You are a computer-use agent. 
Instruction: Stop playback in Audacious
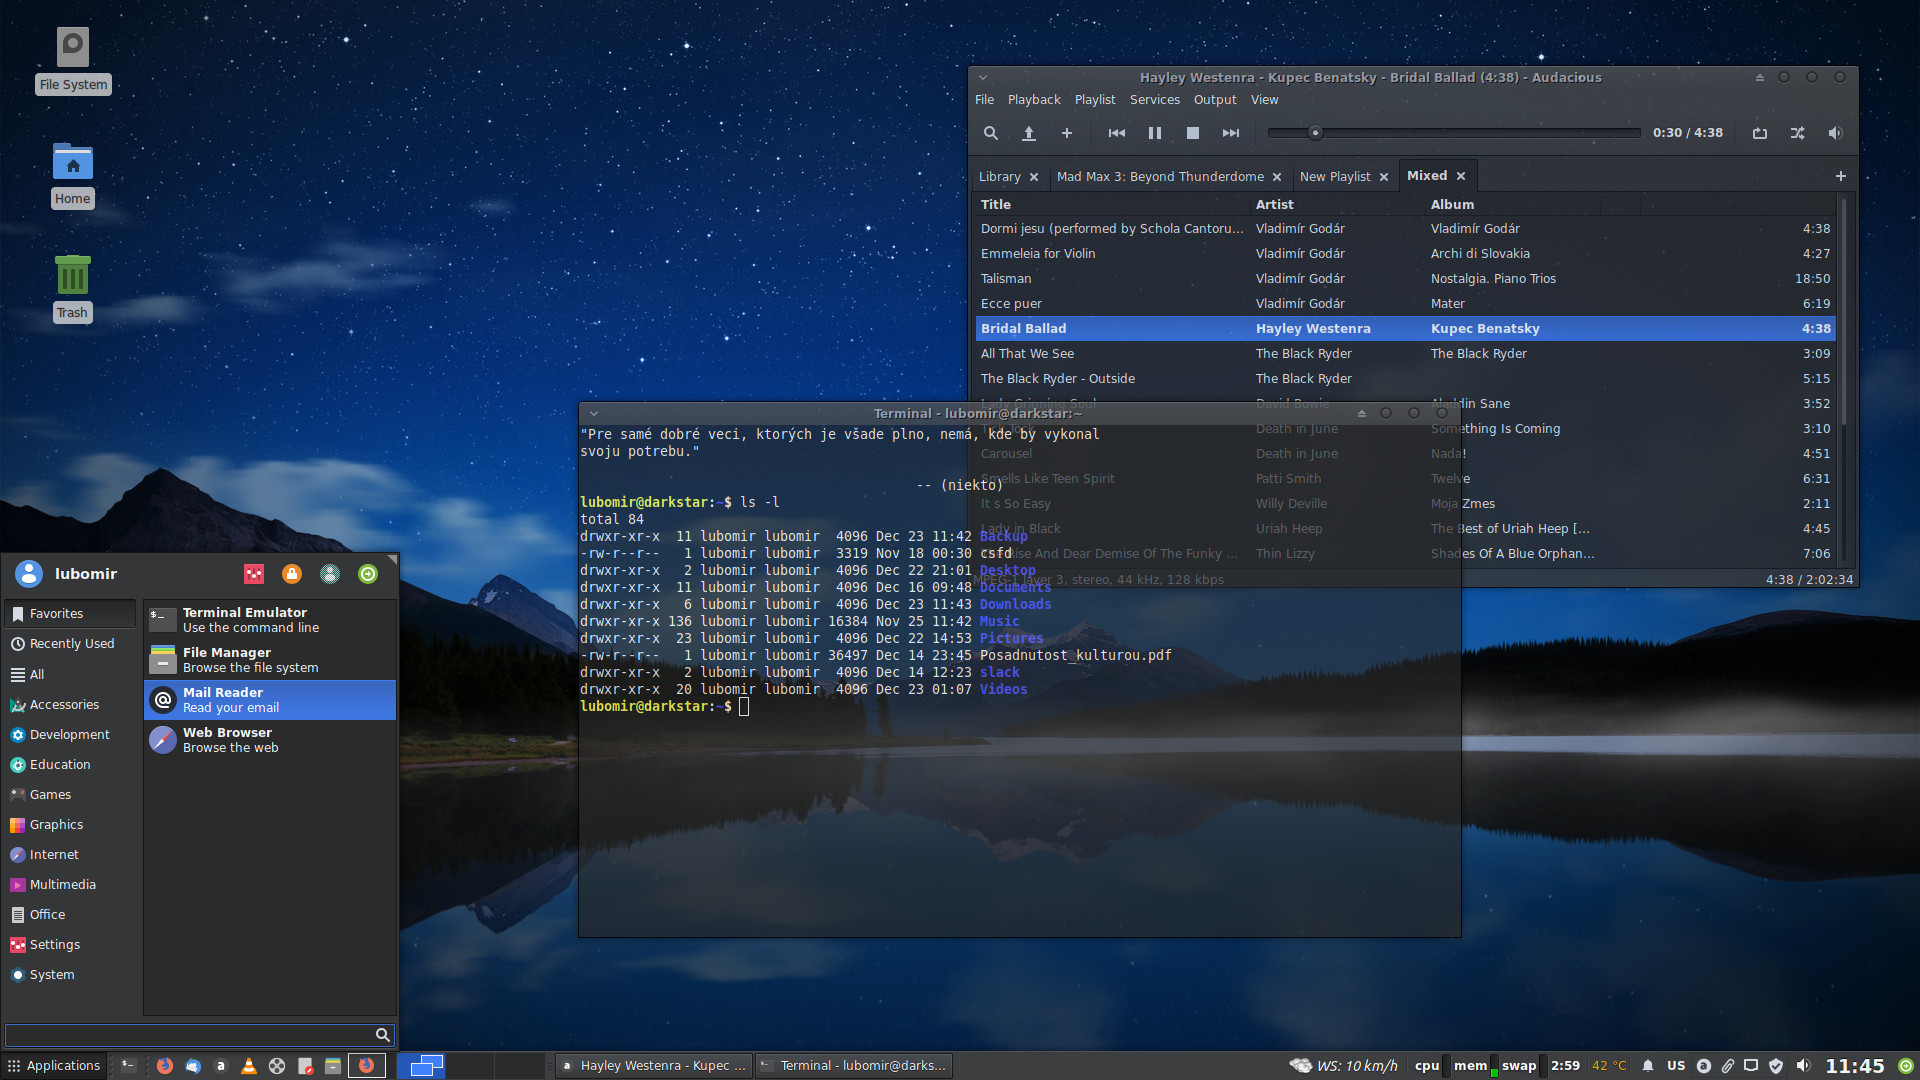(x=1193, y=133)
